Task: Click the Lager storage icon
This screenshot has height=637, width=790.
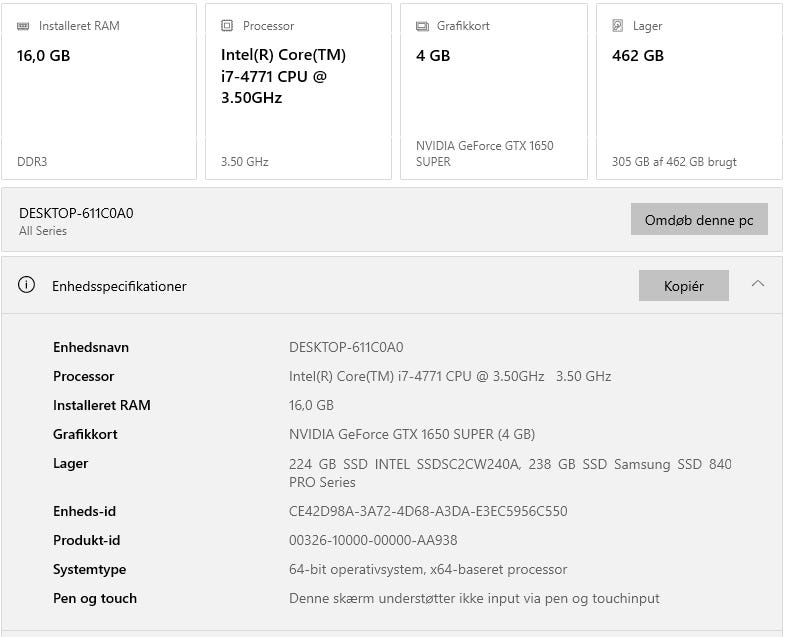Action: [x=618, y=26]
